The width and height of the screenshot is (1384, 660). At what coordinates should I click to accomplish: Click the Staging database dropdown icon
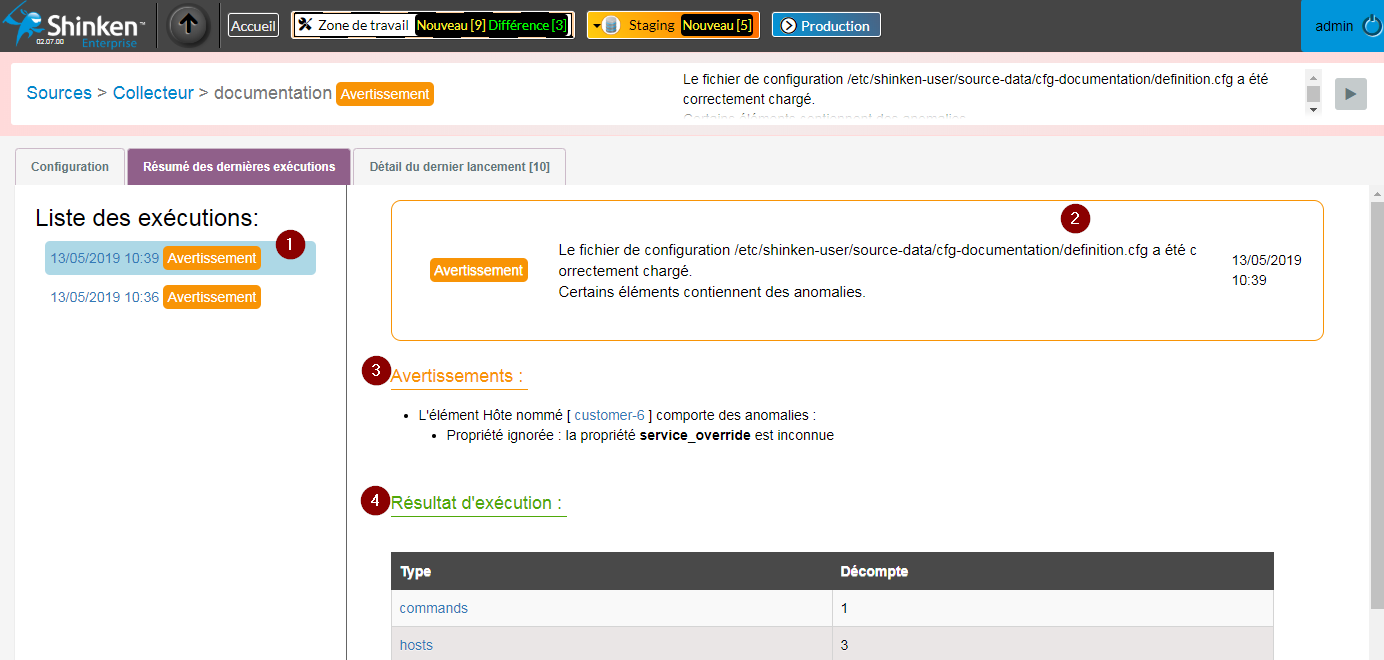606,25
